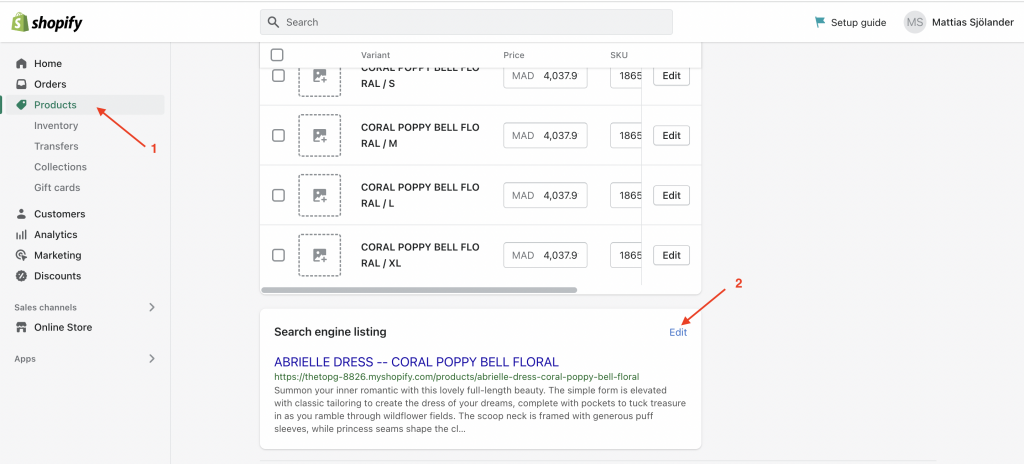Go to Inventory in sidebar
This screenshot has width=1024, height=464.
(56, 125)
